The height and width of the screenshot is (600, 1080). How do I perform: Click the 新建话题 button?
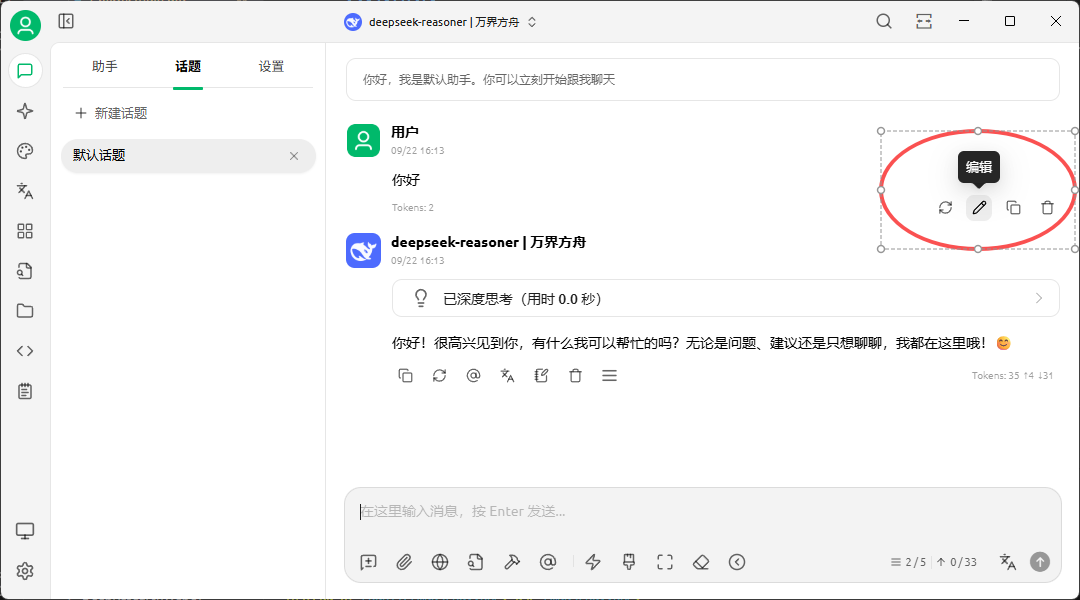[111, 114]
